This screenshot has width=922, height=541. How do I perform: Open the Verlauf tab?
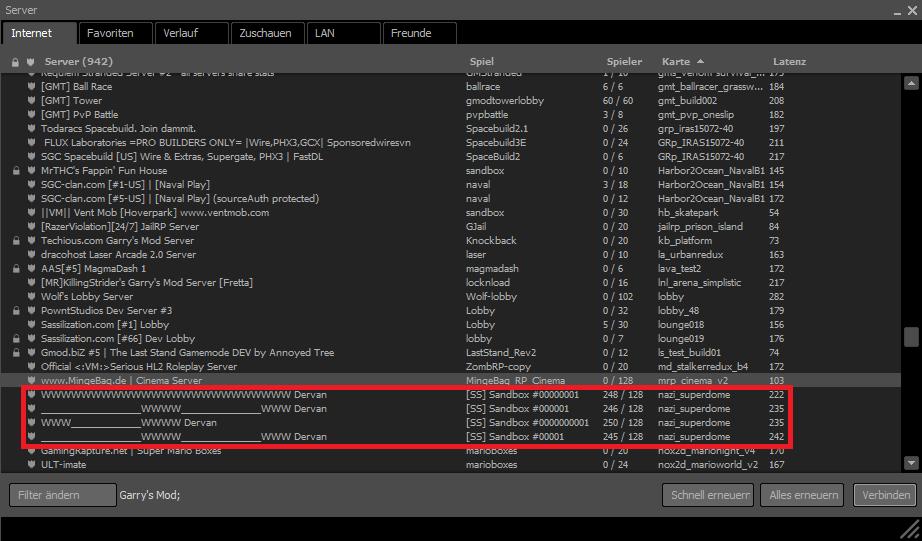pyautogui.click(x=191, y=33)
